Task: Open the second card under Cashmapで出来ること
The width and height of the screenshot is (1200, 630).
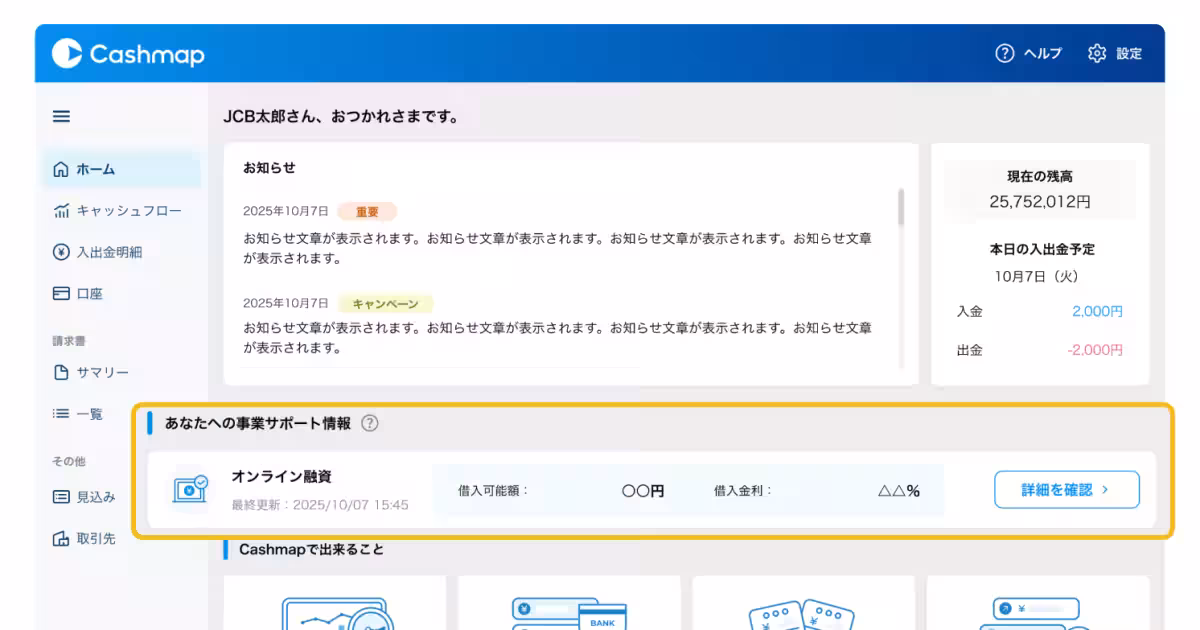Action: (x=568, y=605)
